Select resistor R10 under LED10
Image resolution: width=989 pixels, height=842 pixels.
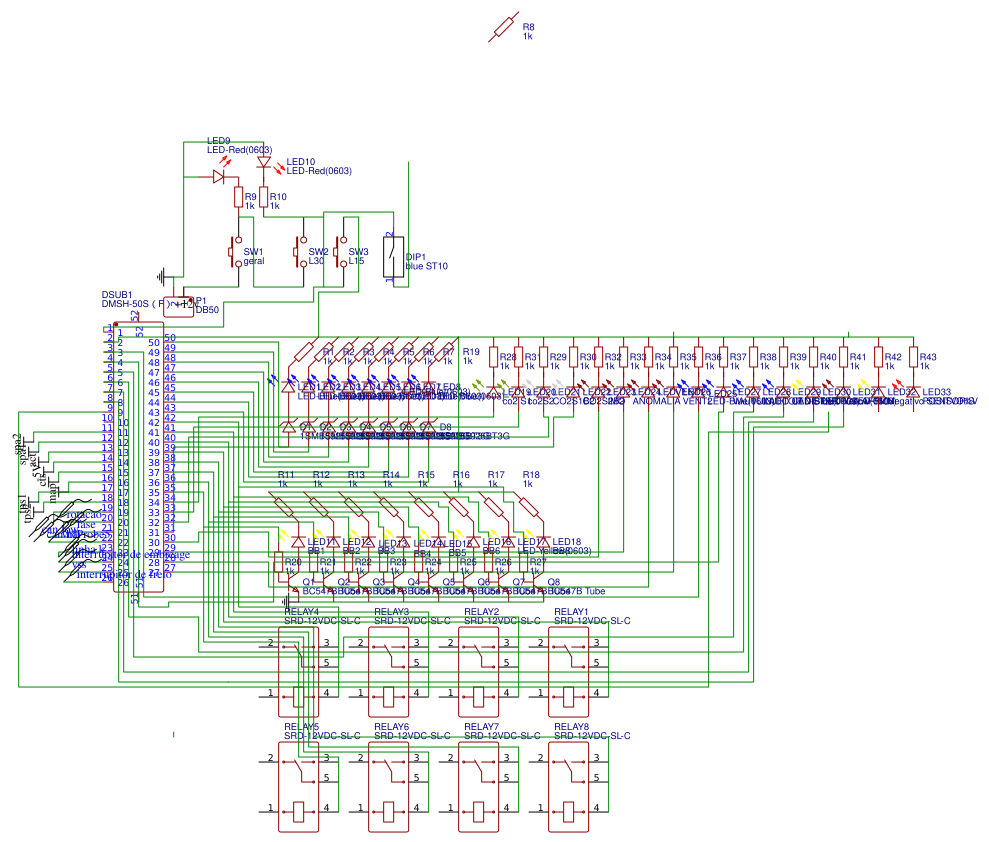(264, 198)
